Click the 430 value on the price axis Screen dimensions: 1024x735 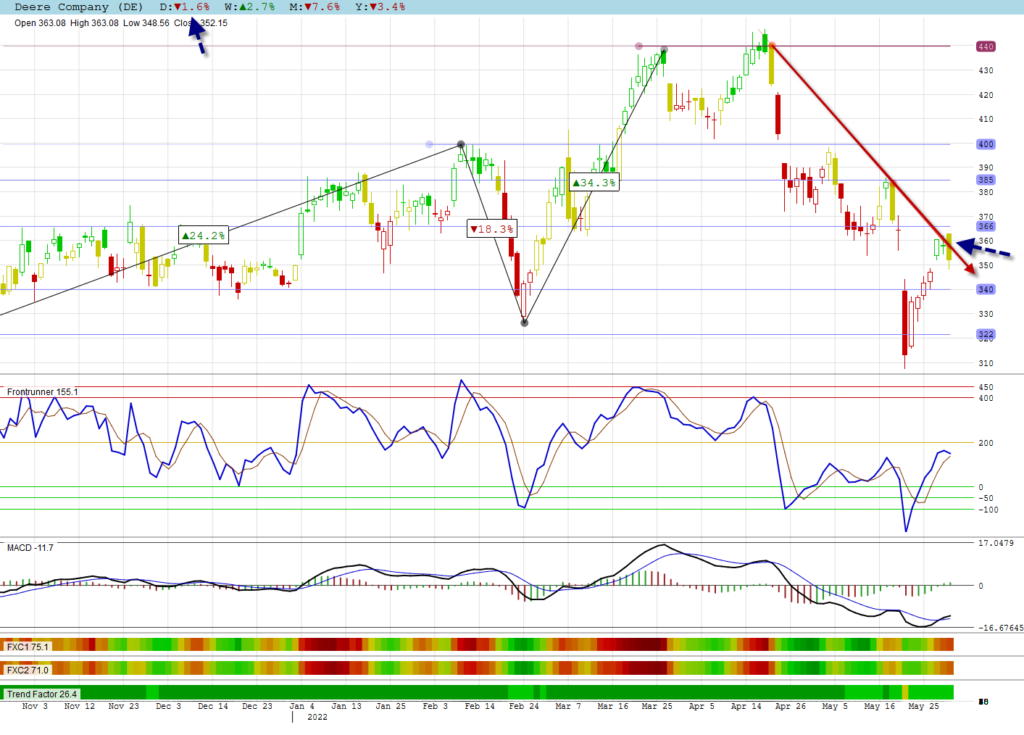point(985,71)
